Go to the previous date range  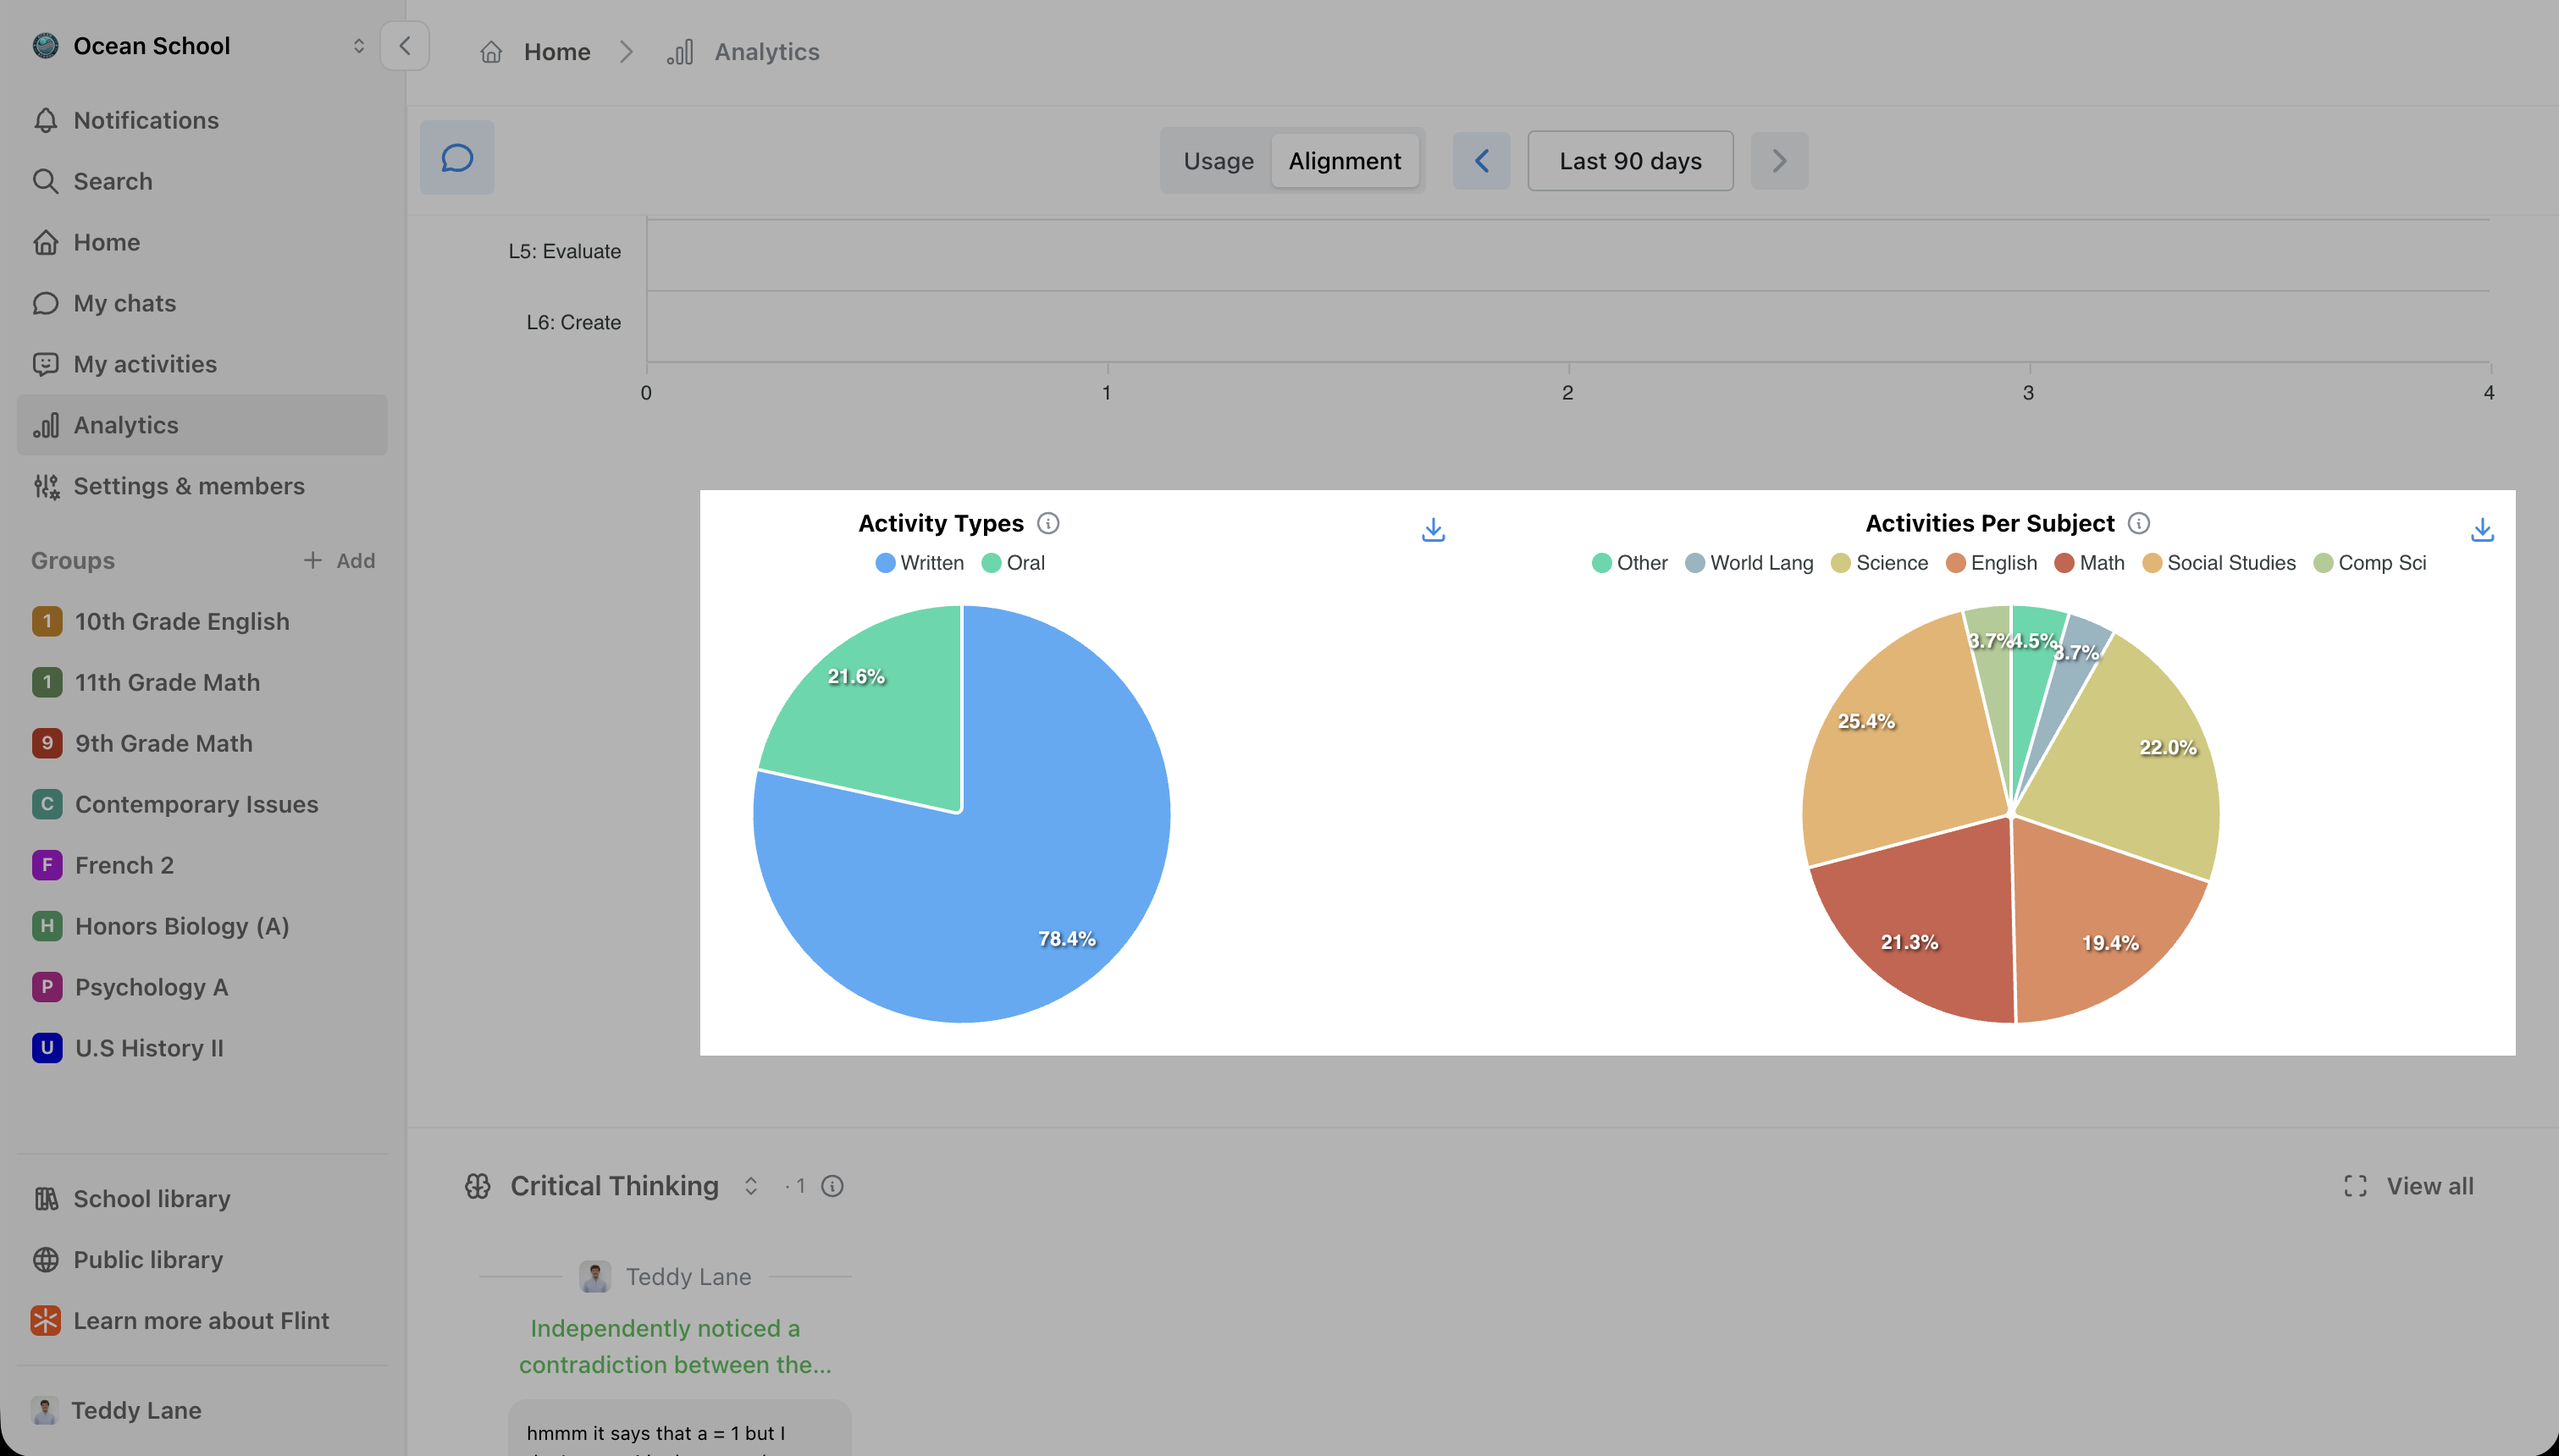coord(1481,161)
